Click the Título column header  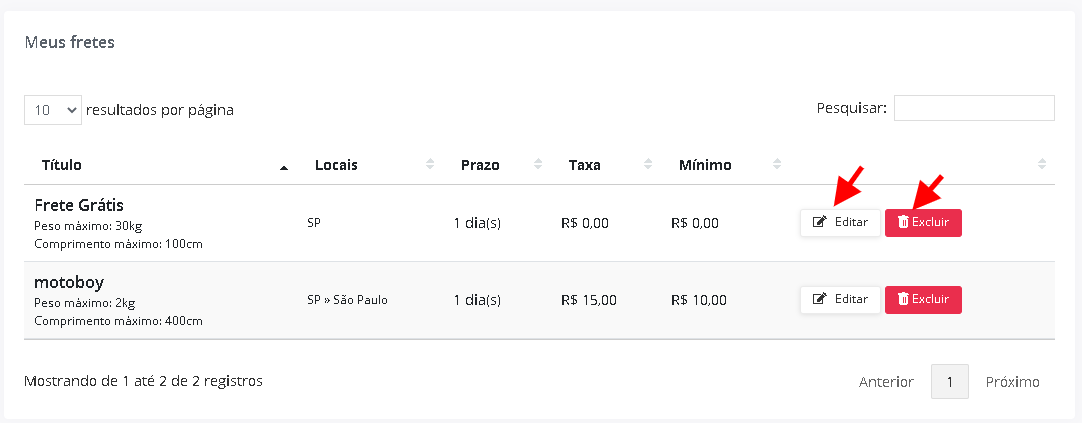(x=61, y=165)
